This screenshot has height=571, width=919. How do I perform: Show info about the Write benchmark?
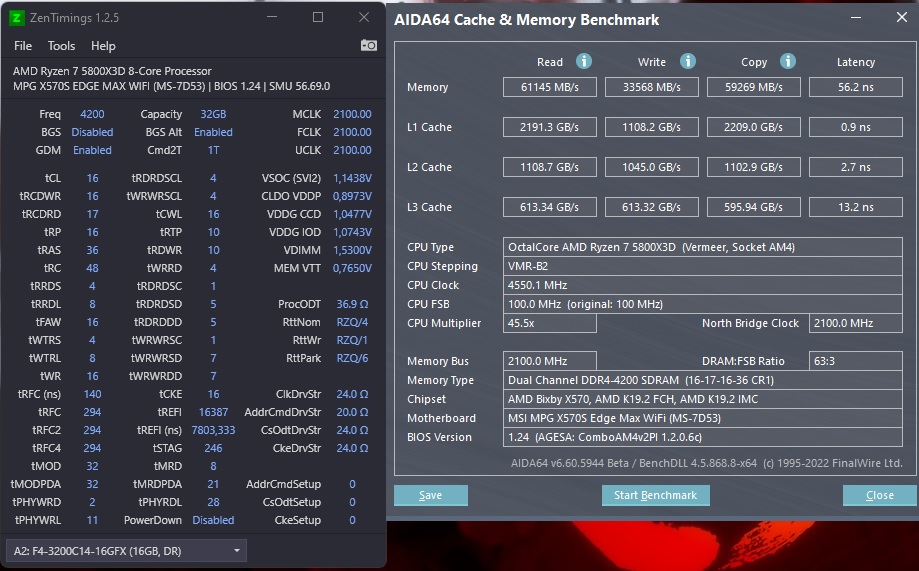[x=687, y=61]
